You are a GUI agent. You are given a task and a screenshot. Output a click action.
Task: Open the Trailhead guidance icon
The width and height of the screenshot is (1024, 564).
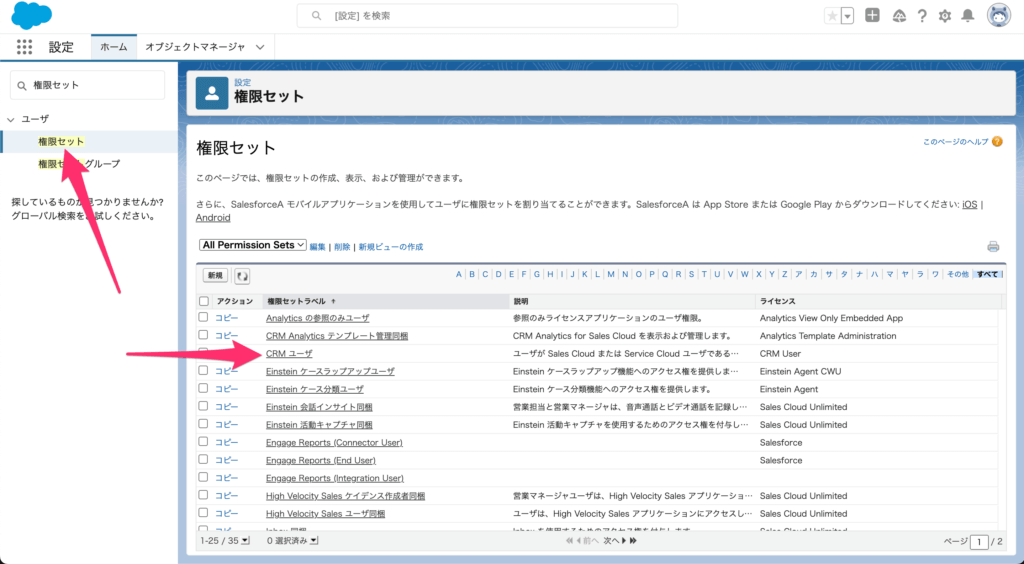[x=899, y=16]
